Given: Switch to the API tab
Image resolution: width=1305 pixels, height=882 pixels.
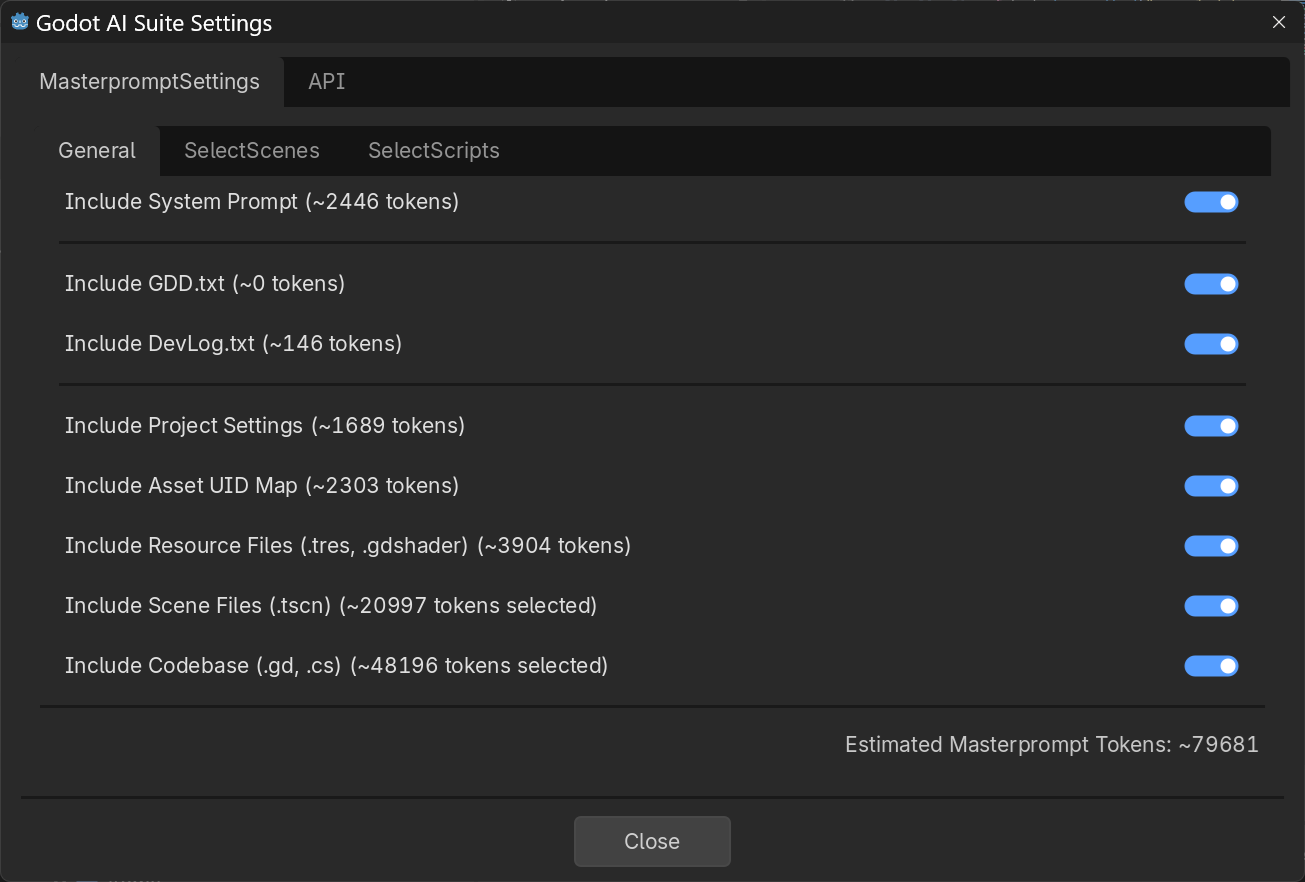Looking at the screenshot, I should 327,82.
